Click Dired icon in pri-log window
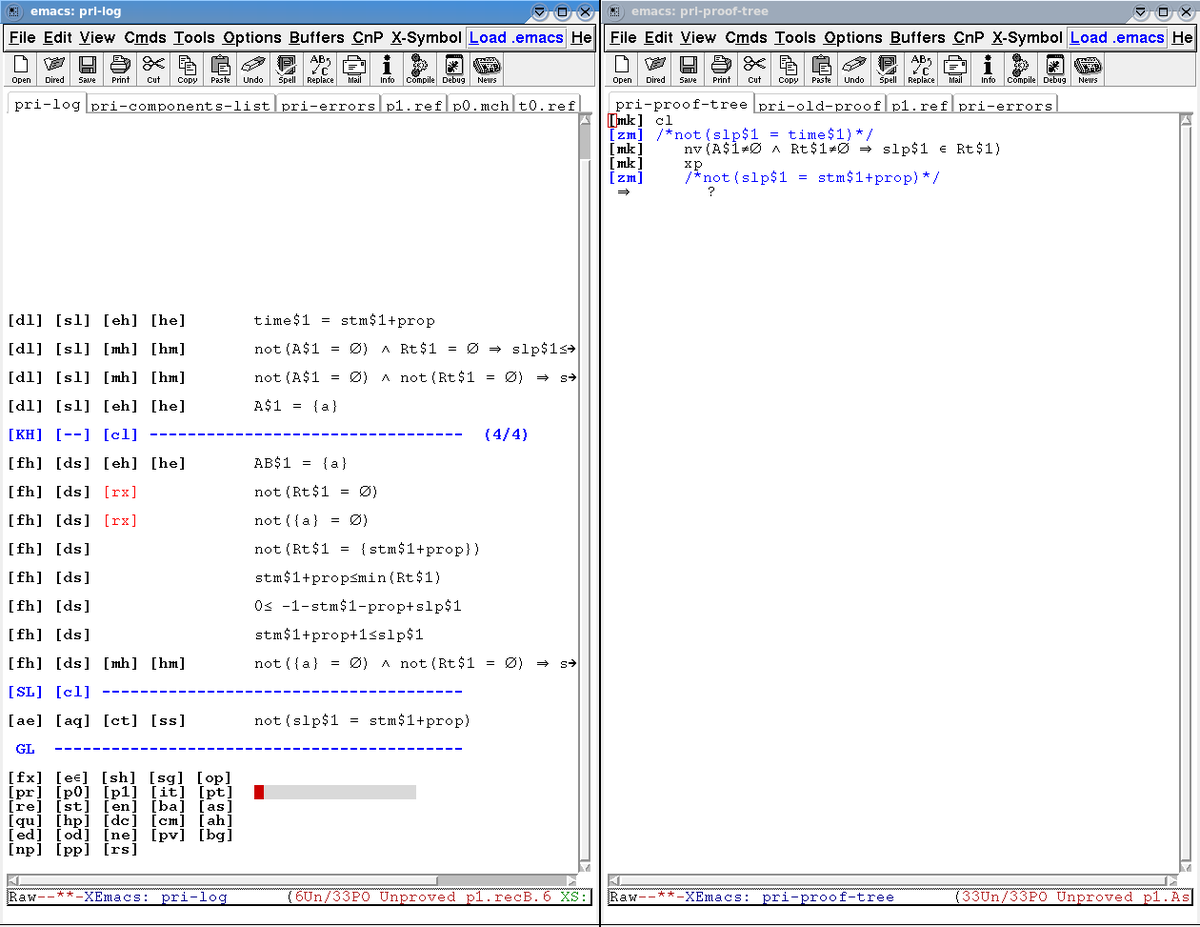This screenshot has height=927, width=1200. [x=55, y=68]
